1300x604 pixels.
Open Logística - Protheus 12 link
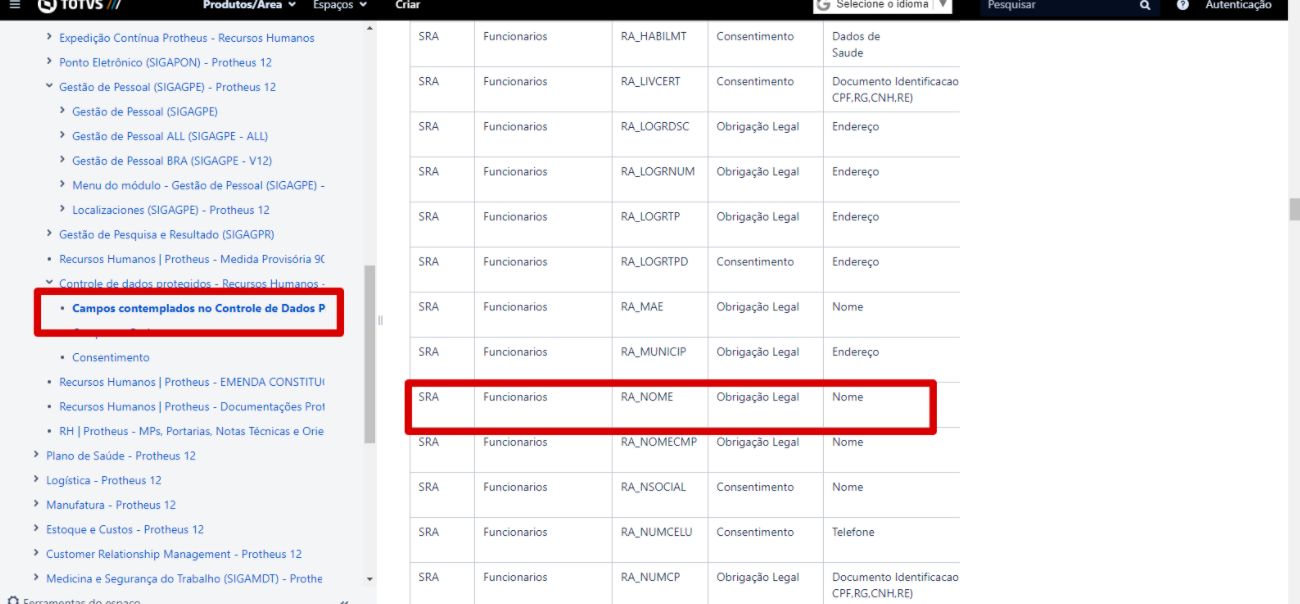[104, 480]
